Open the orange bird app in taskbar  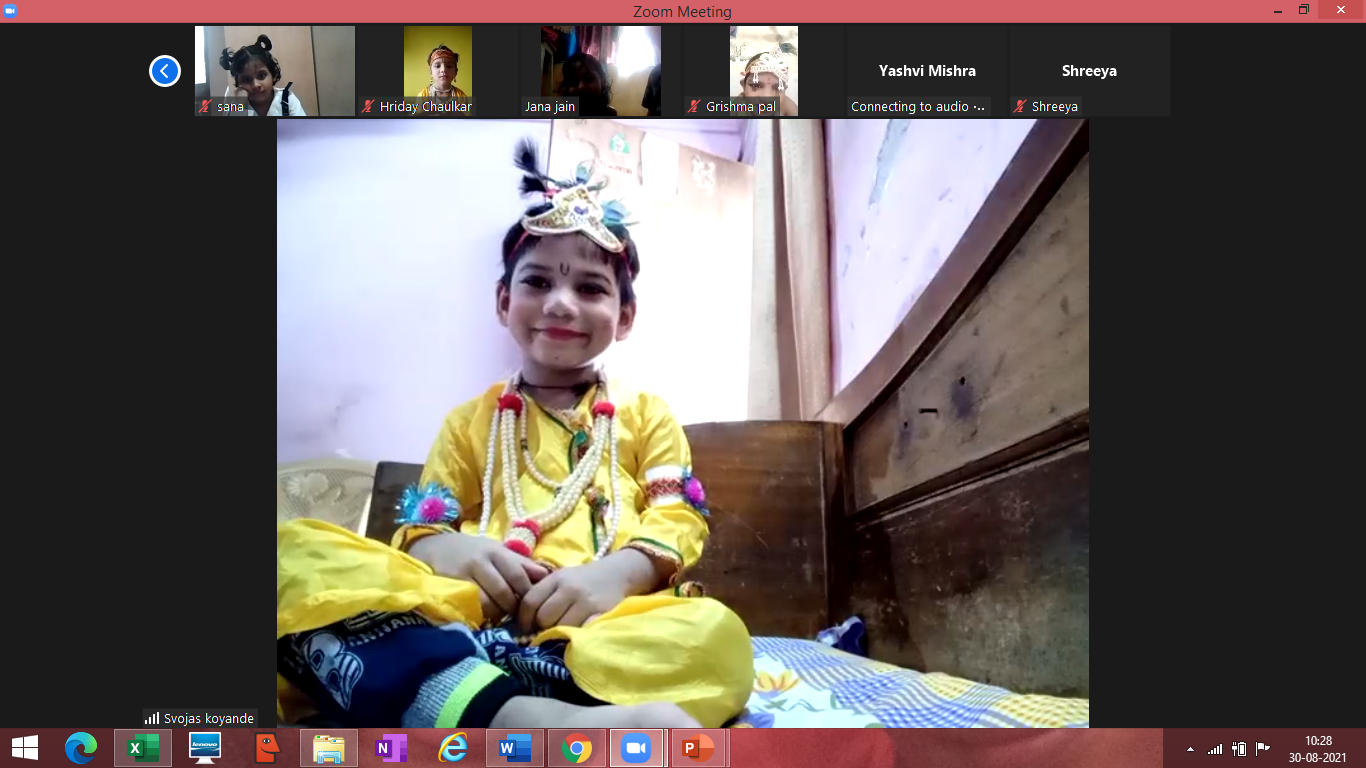267,748
